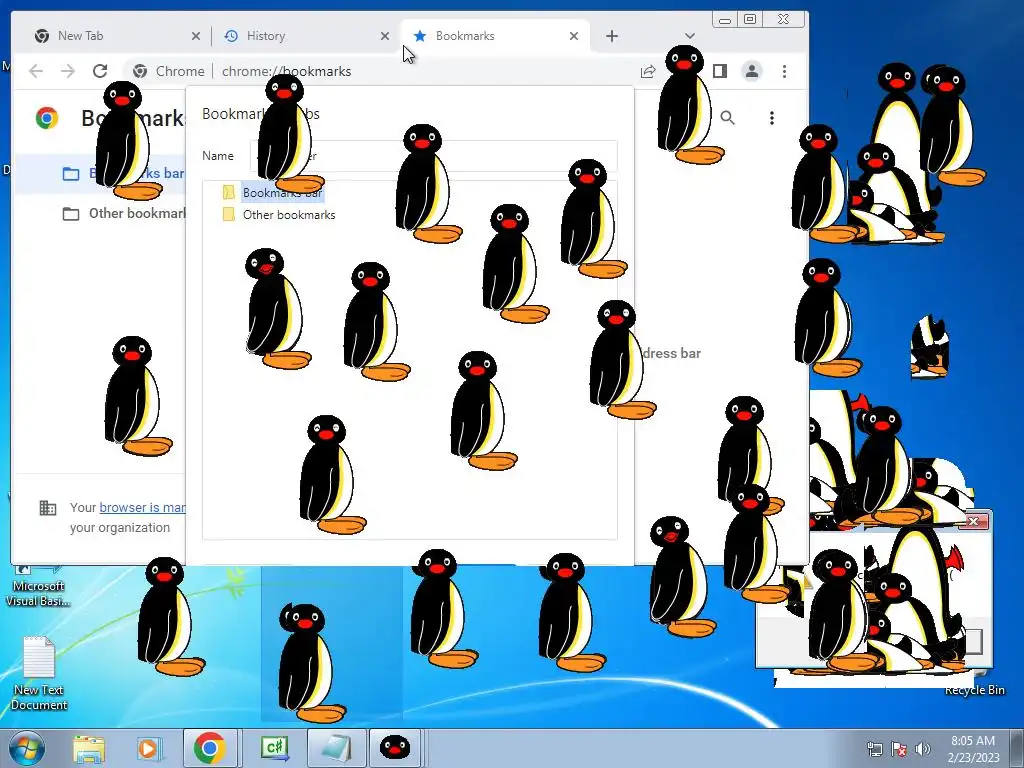Open the tab search dropdown arrow

pyautogui.click(x=690, y=36)
